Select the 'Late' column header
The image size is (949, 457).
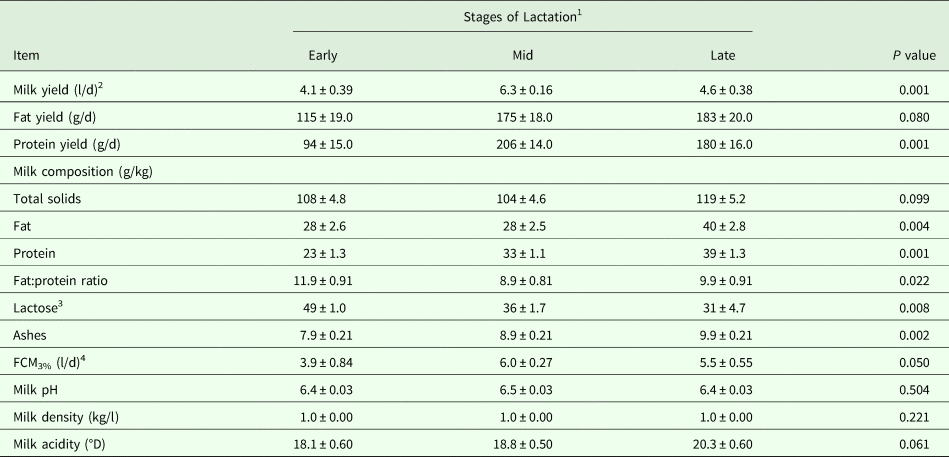(x=721, y=55)
